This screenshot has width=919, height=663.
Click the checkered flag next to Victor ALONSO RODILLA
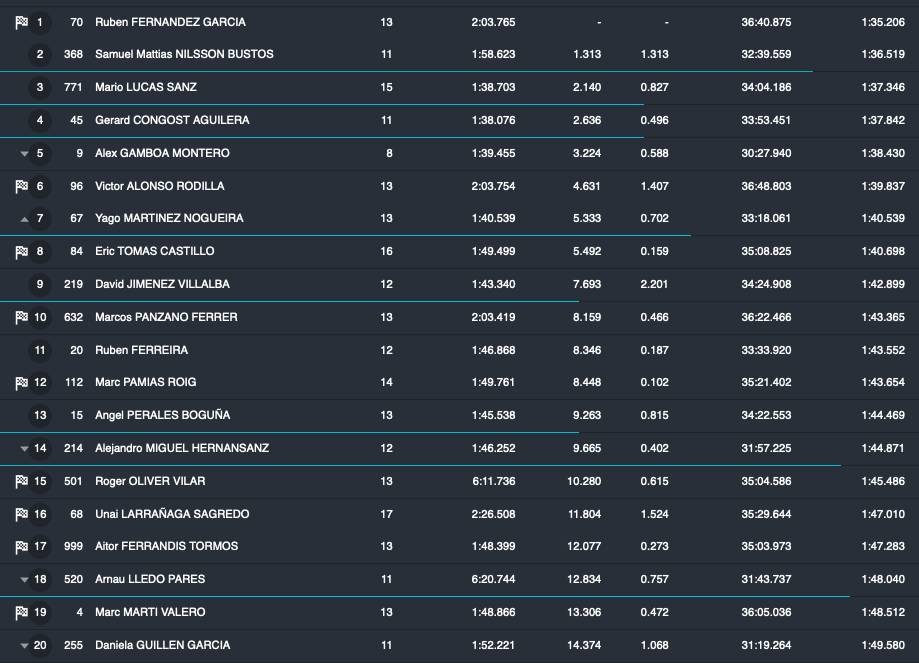pyautogui.click(x=21, y=186)
